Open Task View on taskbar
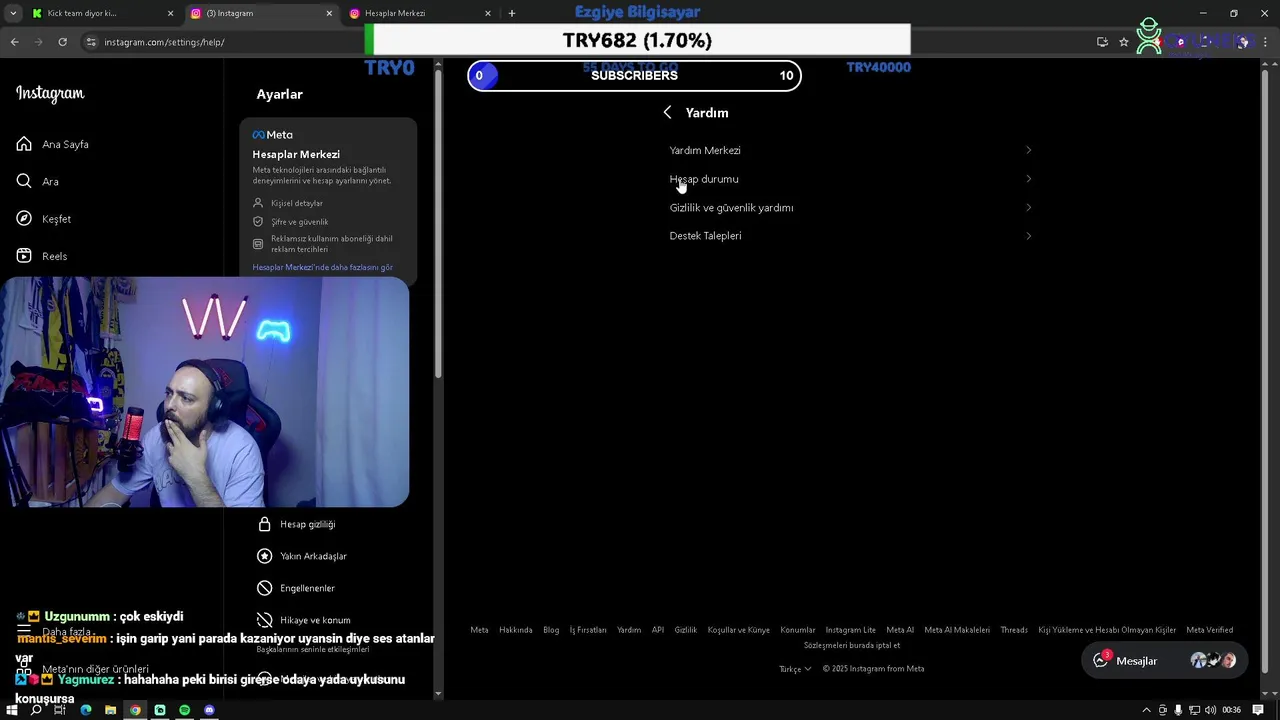Viewport: 1280px width, 720px height. 60,710
